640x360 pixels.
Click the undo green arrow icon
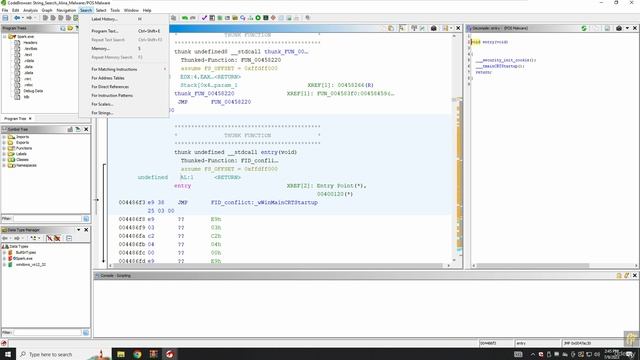(185, 18)
